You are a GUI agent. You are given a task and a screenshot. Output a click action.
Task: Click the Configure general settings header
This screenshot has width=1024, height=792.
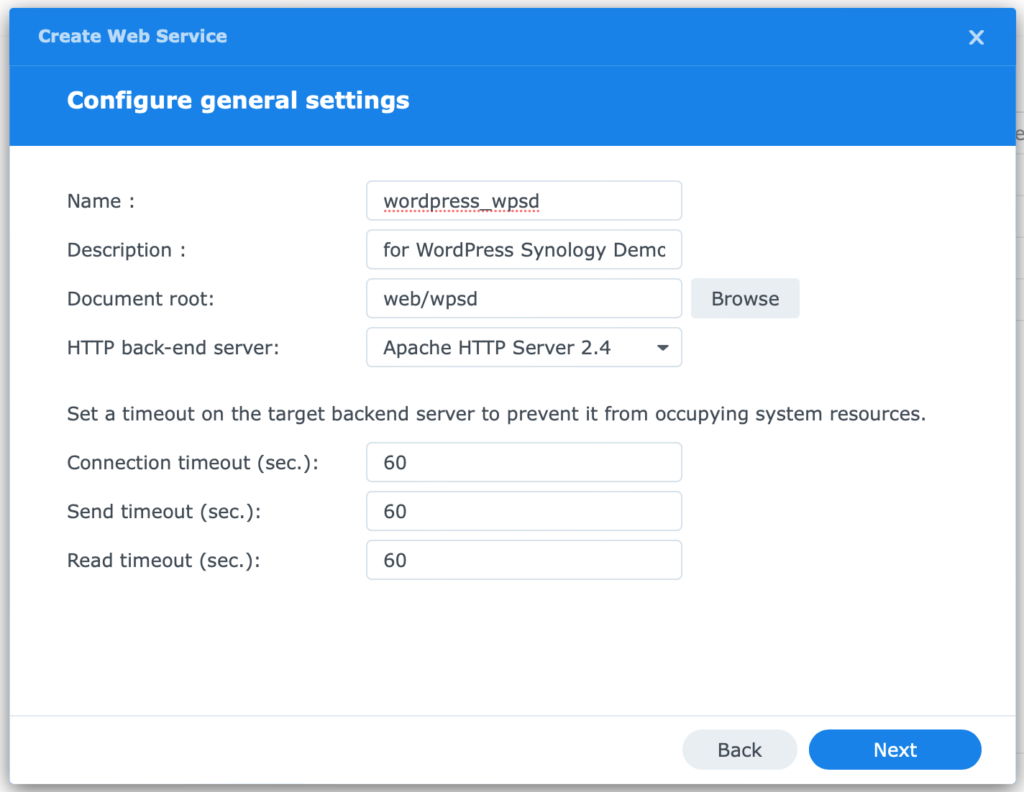[238, 100]
